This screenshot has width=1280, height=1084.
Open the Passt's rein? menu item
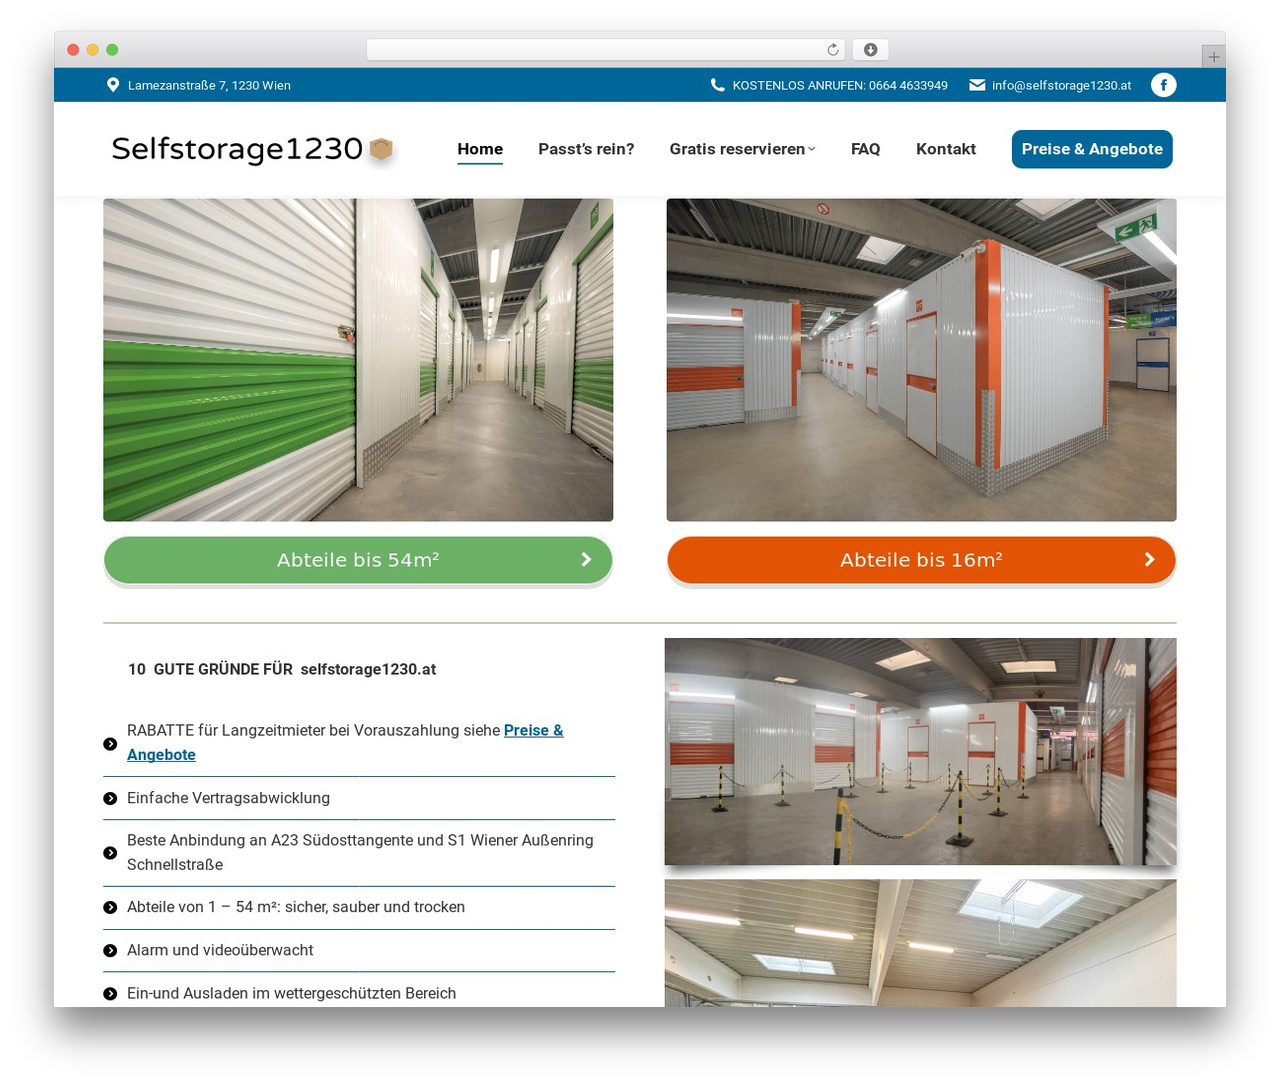click(x=586, y=149)
